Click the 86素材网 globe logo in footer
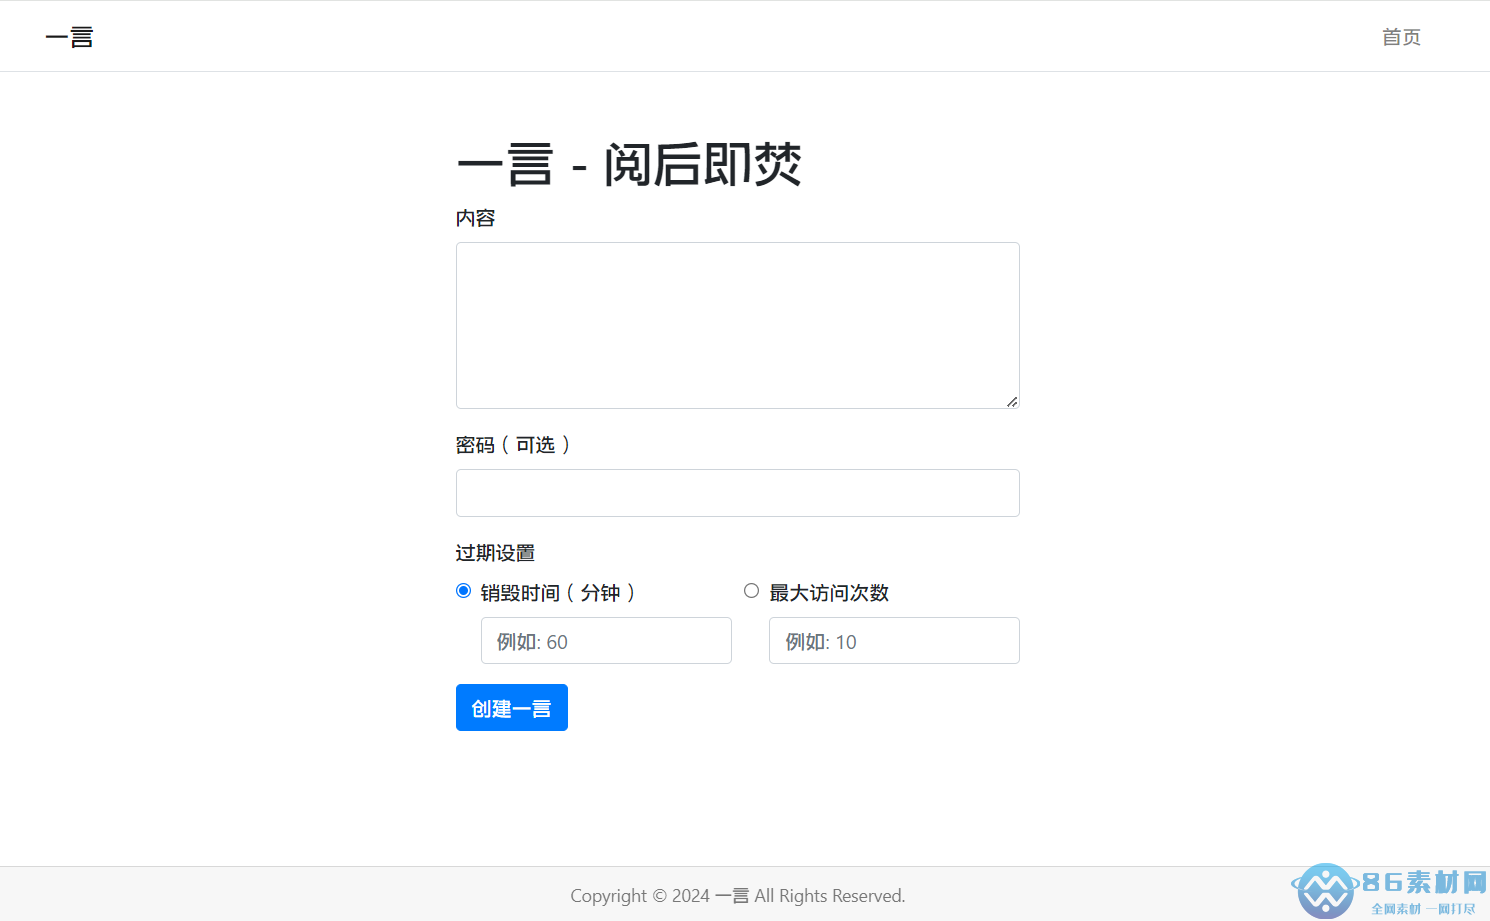This screenshot has width=1490, height=921. [x=1326, y=893]
